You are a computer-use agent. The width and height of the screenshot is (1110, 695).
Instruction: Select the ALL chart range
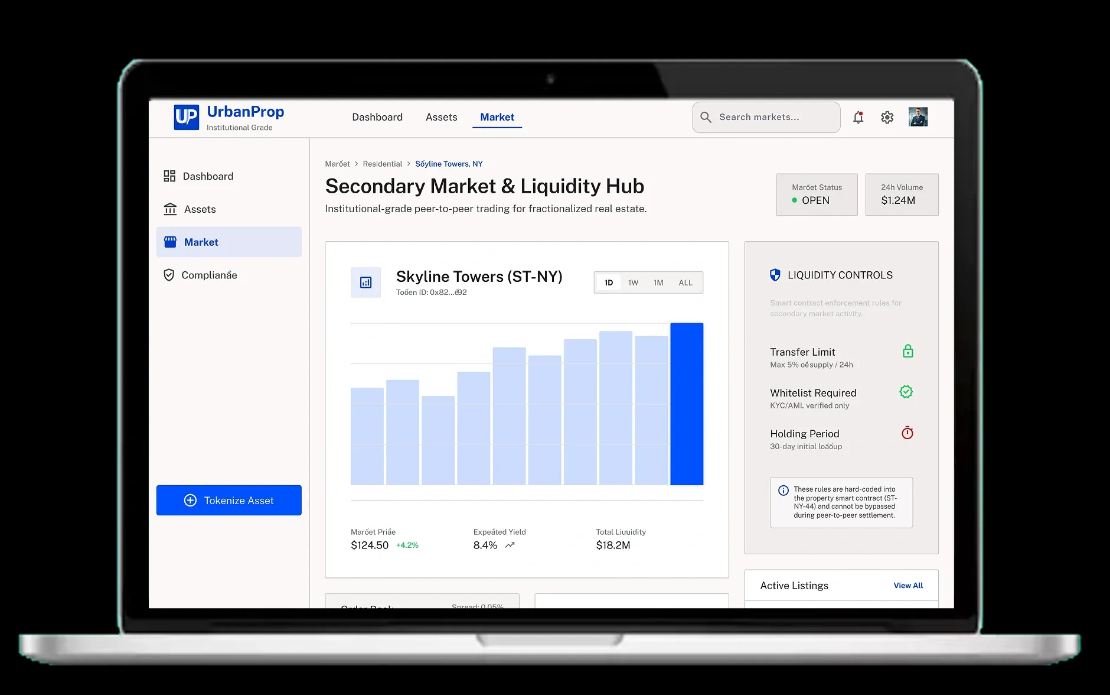coord(685,282)
